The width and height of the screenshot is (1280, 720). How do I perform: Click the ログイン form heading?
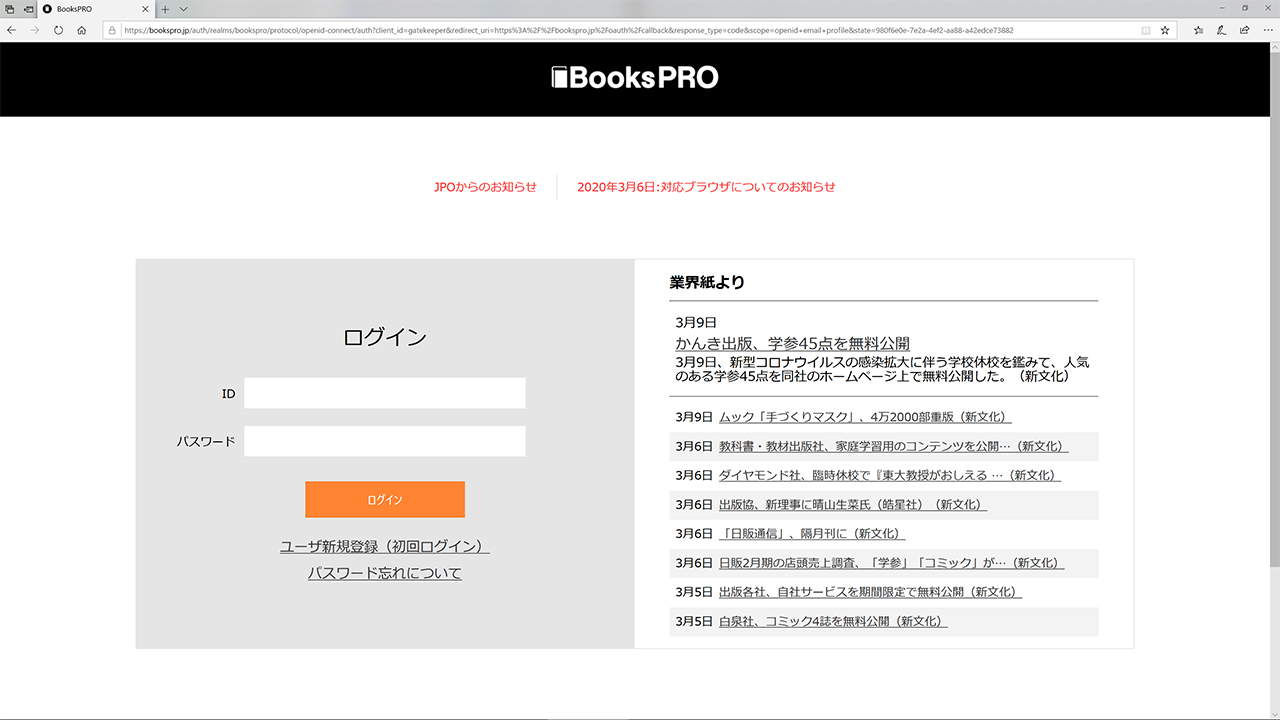coord(385,337)
